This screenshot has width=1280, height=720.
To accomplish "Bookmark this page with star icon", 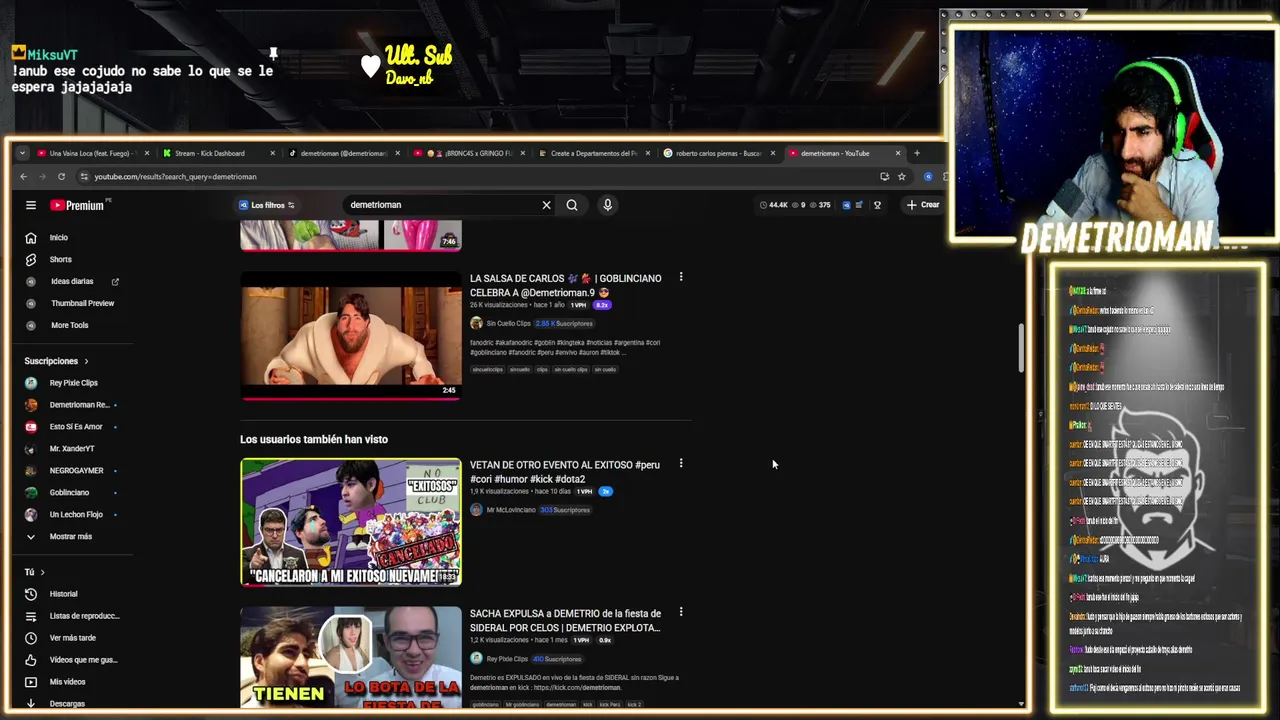I will (902, 177).
